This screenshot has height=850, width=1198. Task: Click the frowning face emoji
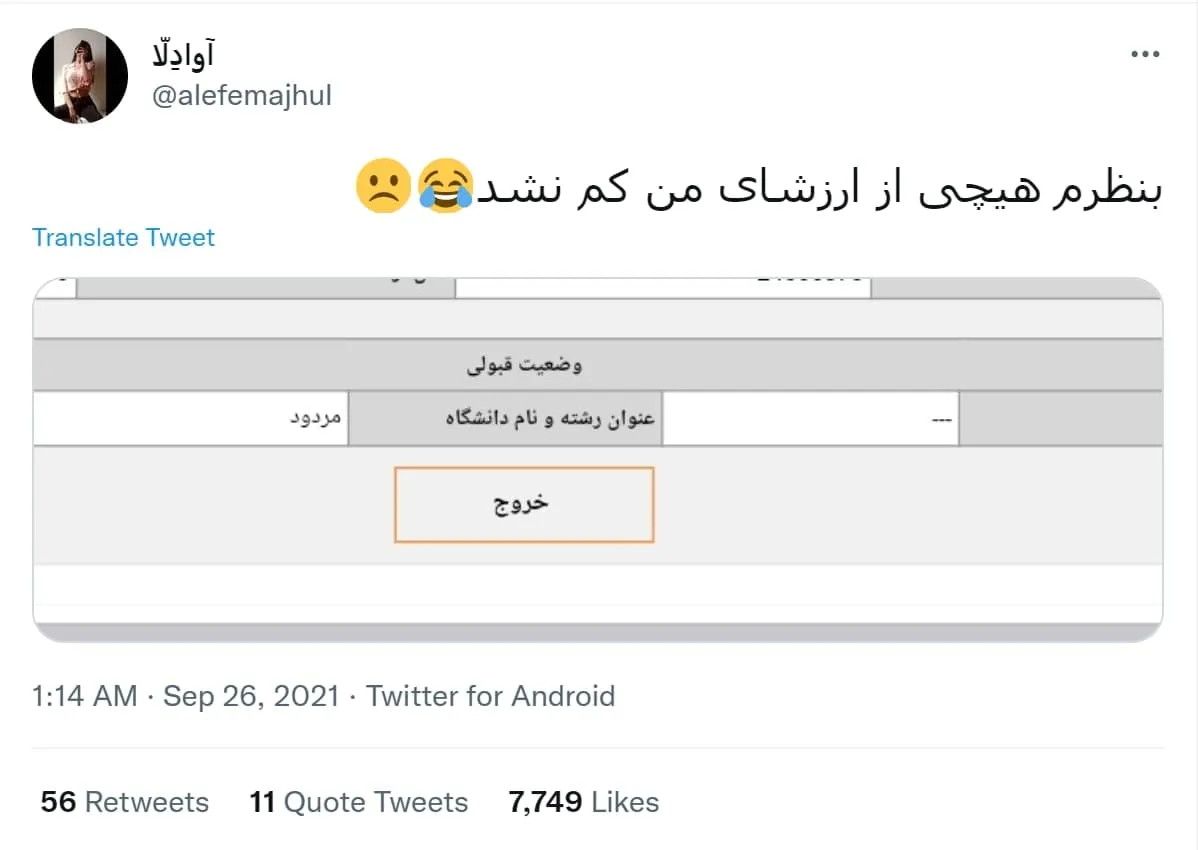tap(383, 185)
